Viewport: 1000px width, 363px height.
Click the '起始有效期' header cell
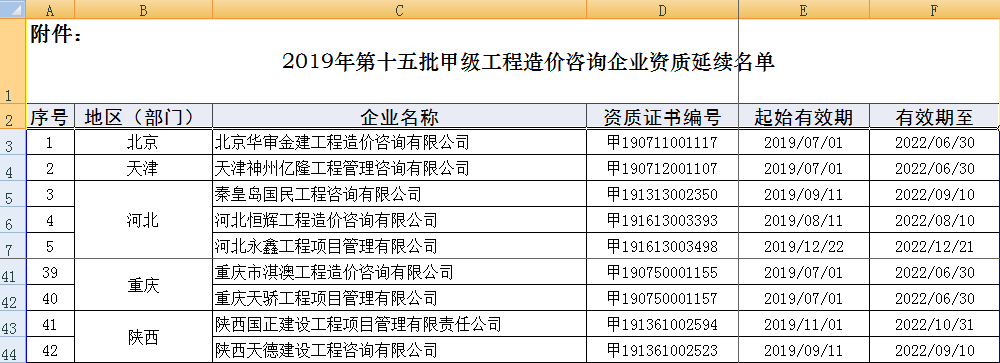coord(804,117)
